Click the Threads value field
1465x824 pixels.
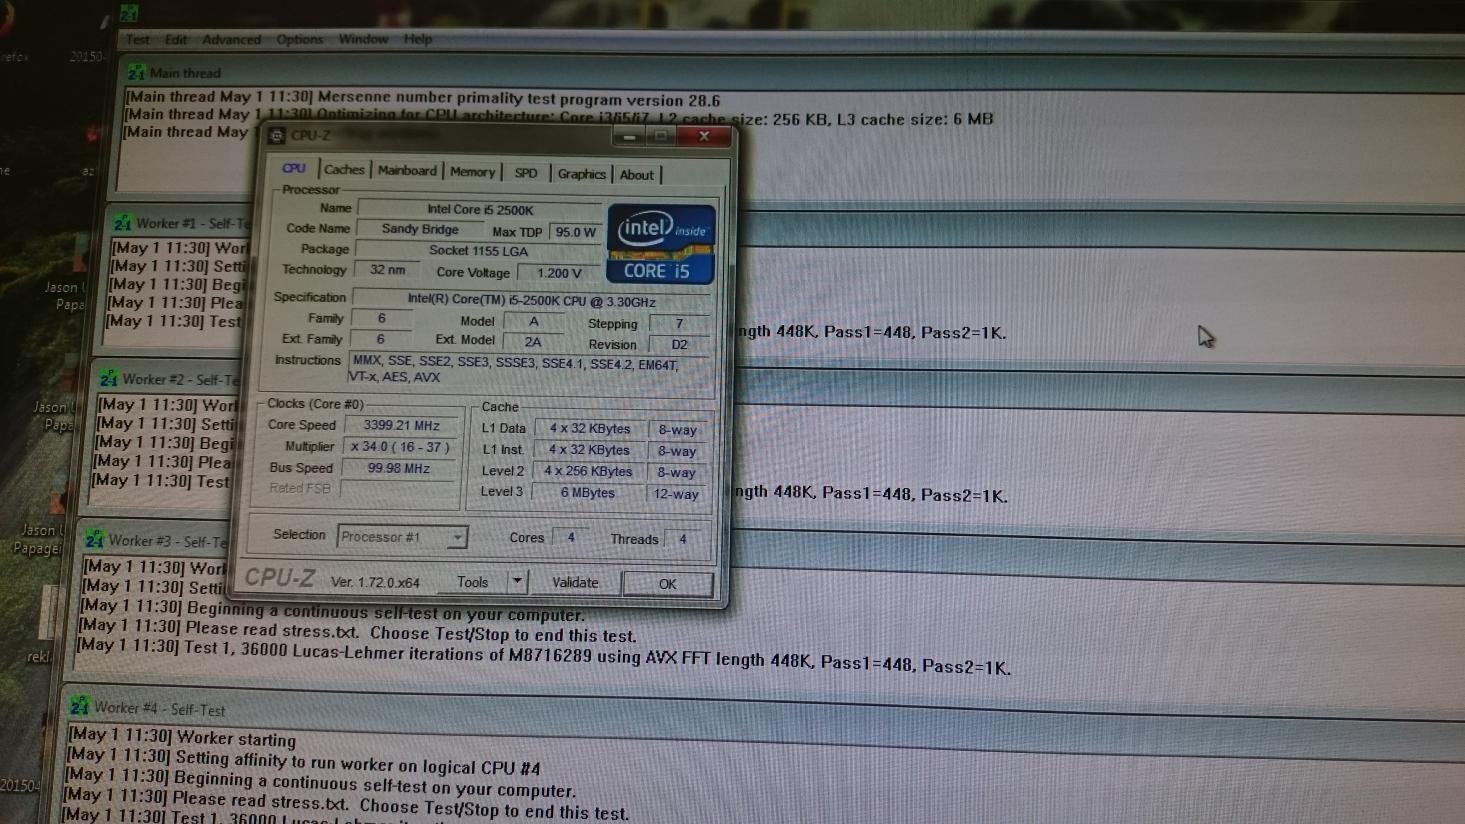(683, 539)
